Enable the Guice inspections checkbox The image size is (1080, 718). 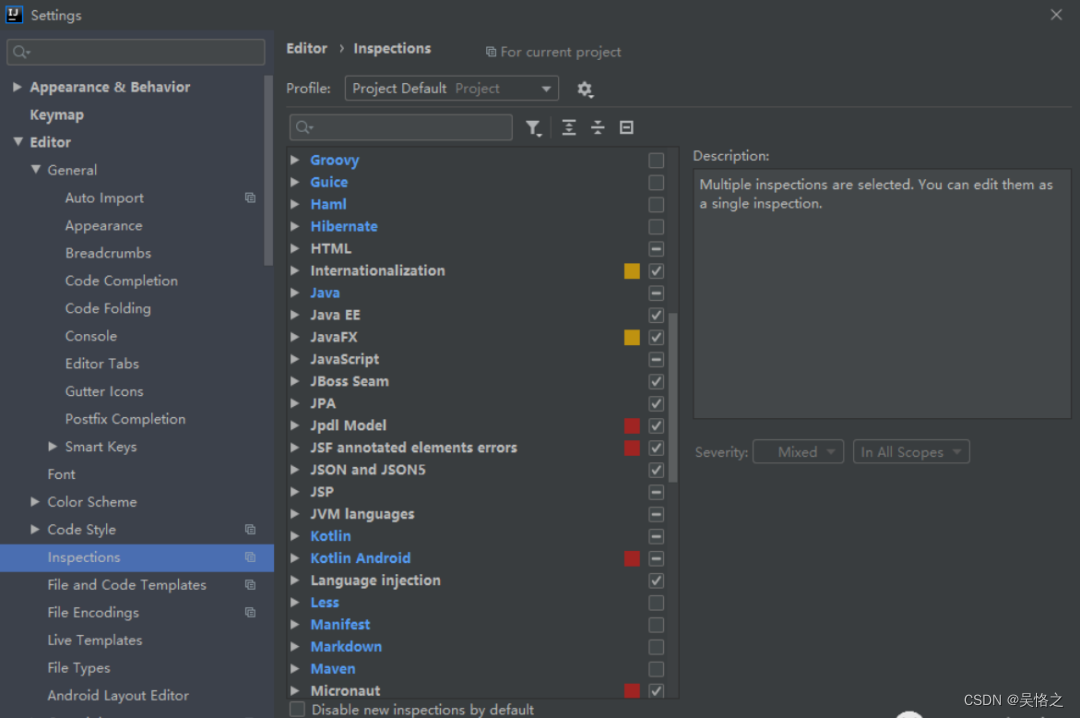pyautogui.click(x=656, y=183)
